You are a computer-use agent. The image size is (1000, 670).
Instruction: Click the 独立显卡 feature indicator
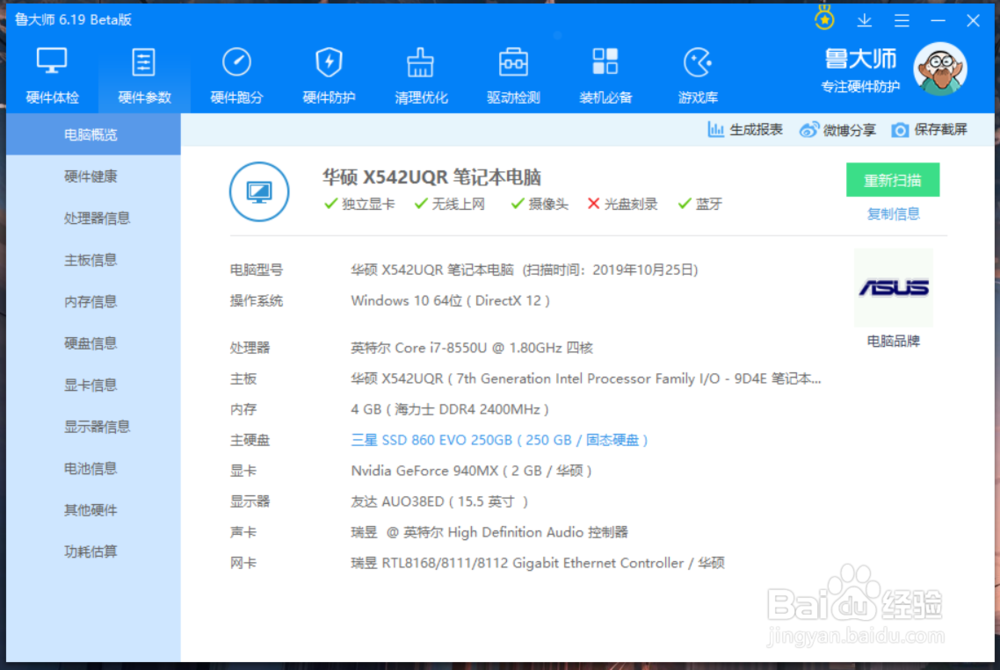pos(360,204)
